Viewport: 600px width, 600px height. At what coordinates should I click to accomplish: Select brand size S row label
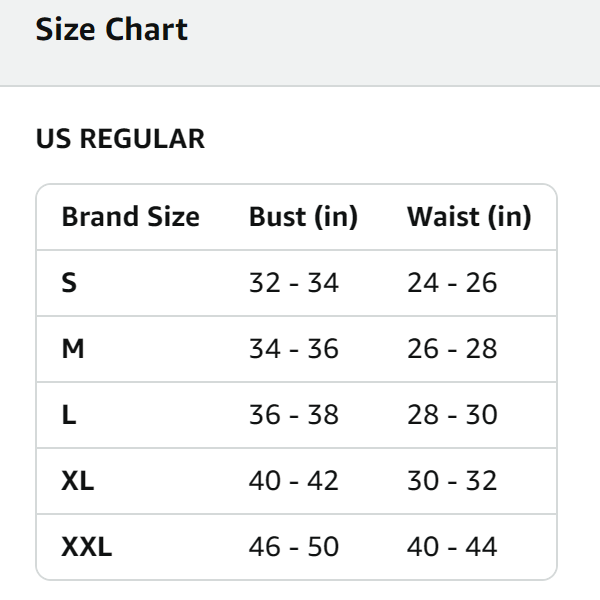69,283
